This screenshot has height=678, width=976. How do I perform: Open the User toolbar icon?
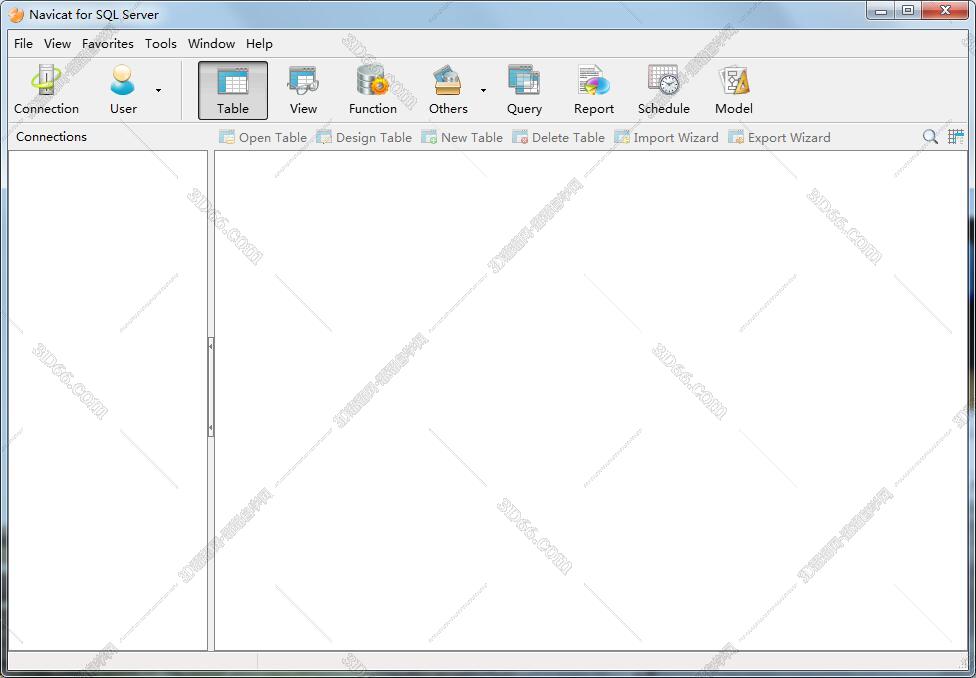point(123,90)
